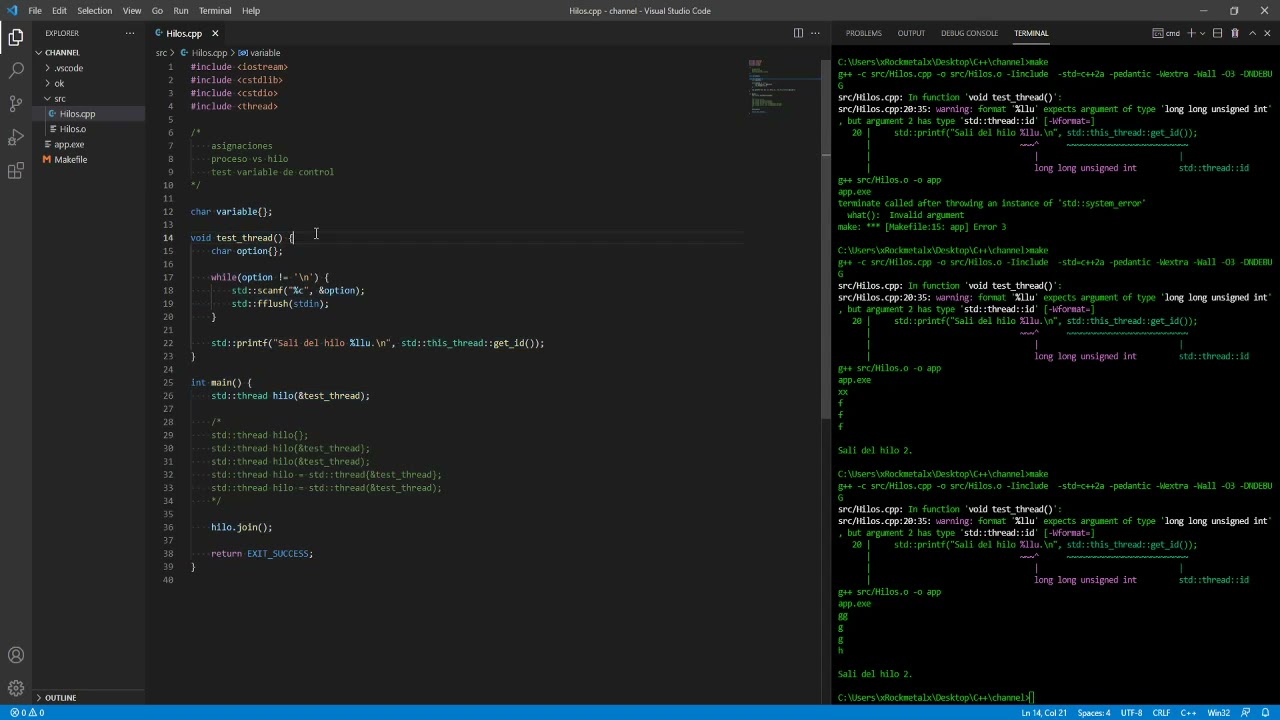Switch to the Problems tab
The height and width of the screenshot is (720, 1280).
point(863,33)
